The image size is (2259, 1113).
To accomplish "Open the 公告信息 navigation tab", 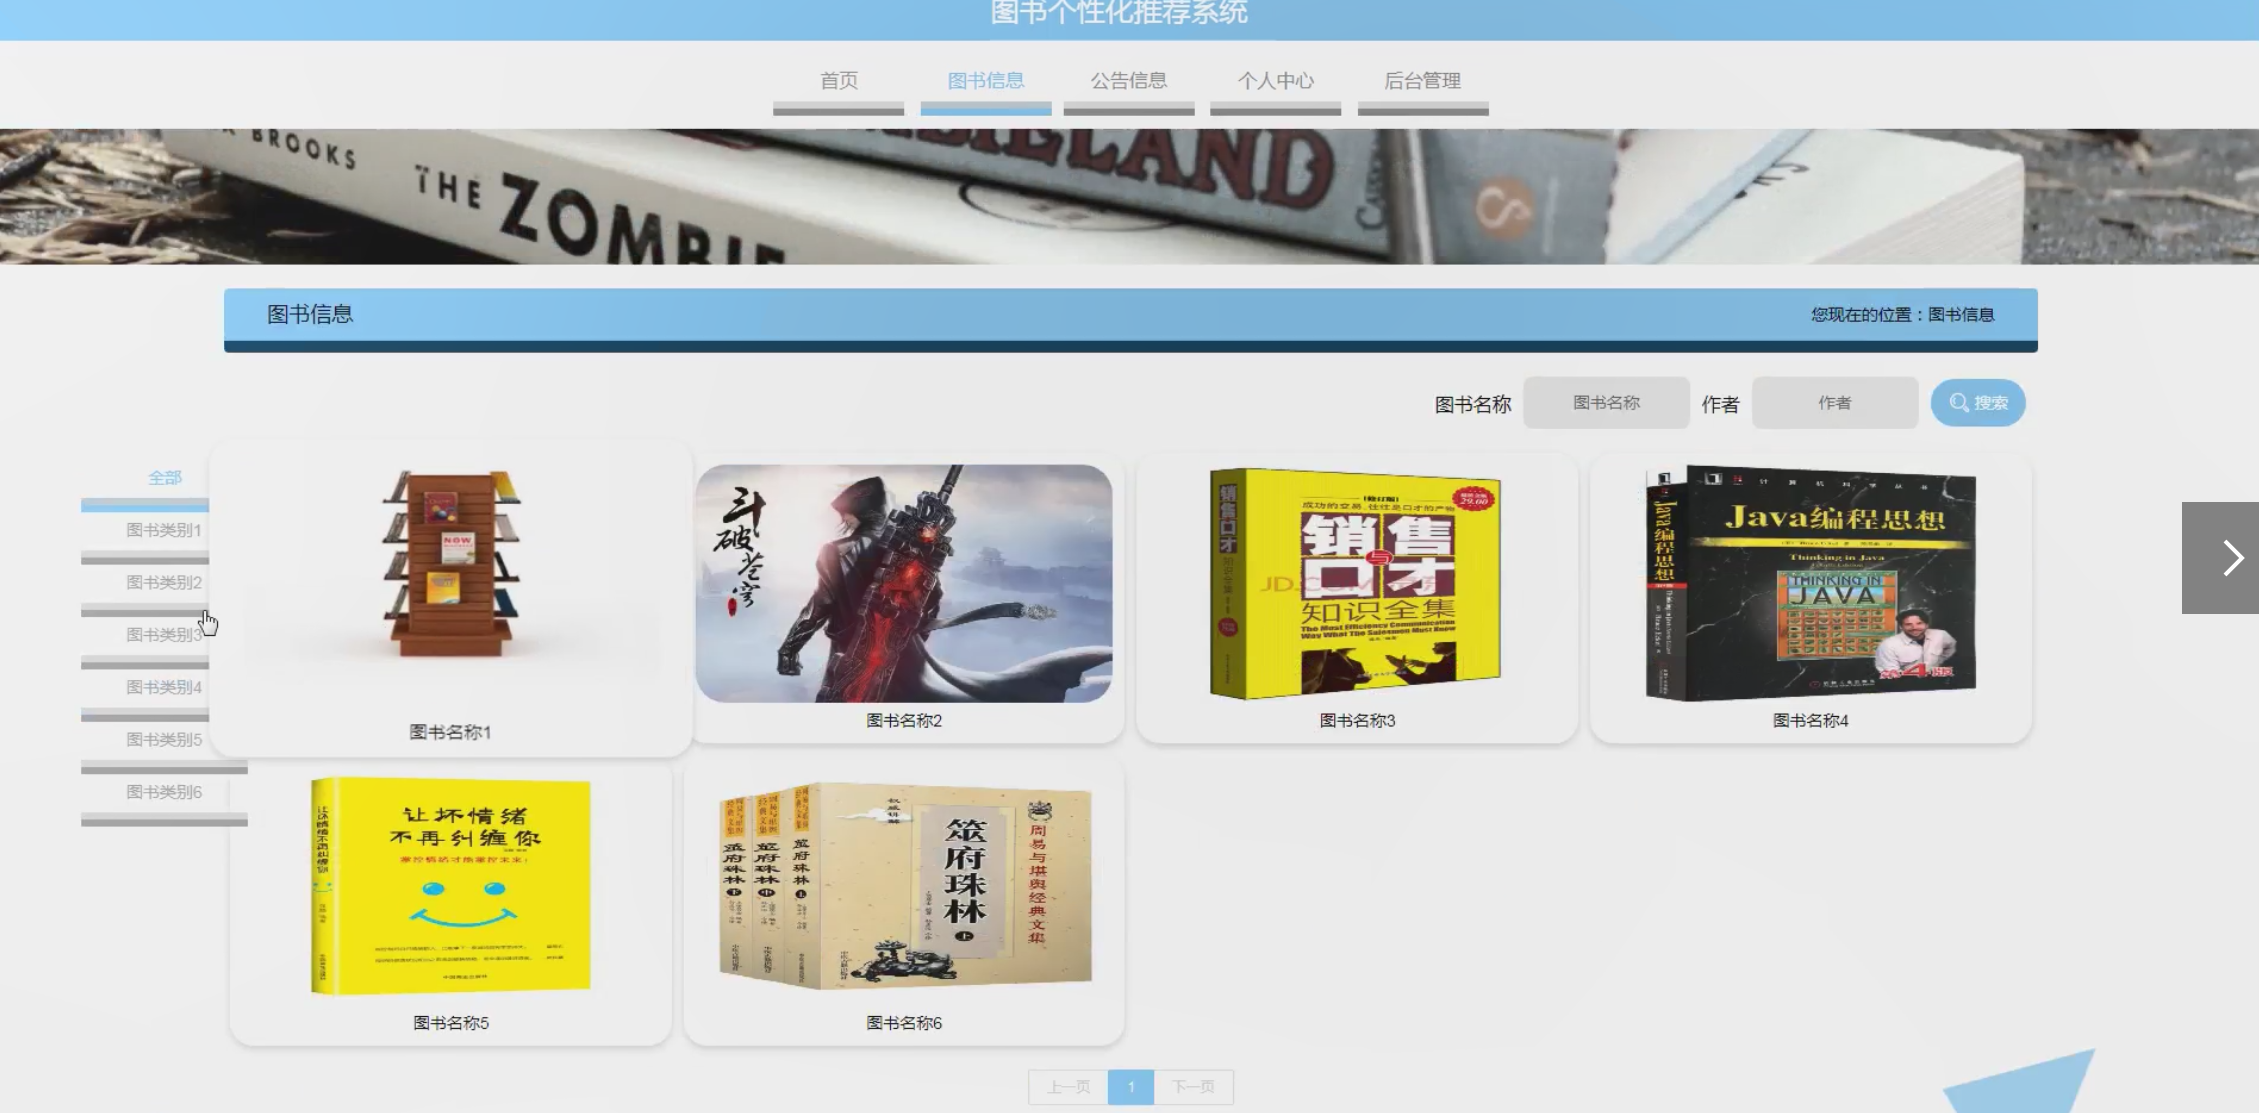I will coord(1128,81).
